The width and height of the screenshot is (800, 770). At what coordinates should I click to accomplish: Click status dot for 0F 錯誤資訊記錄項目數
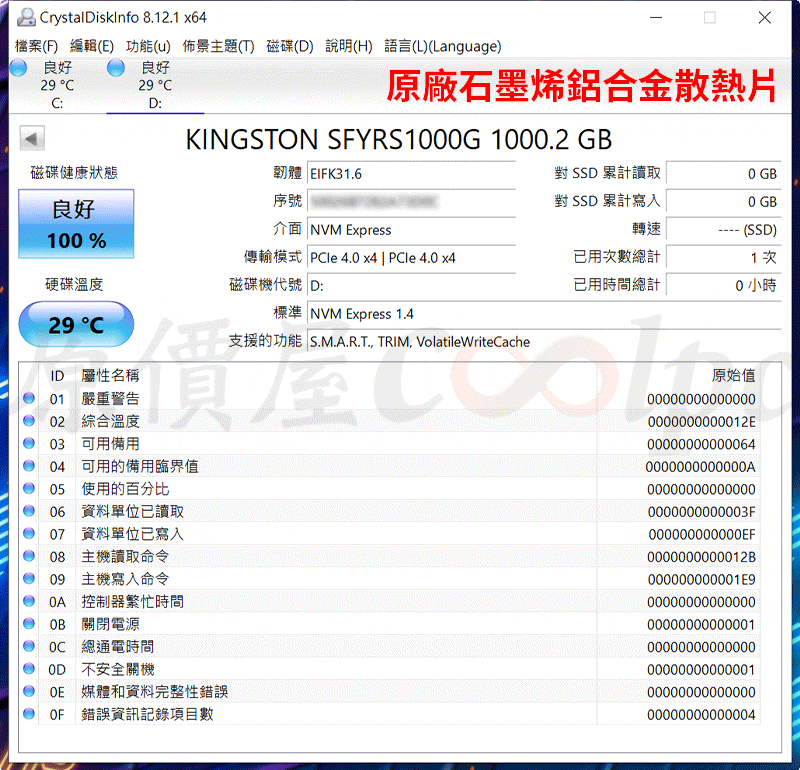point(29,713)
